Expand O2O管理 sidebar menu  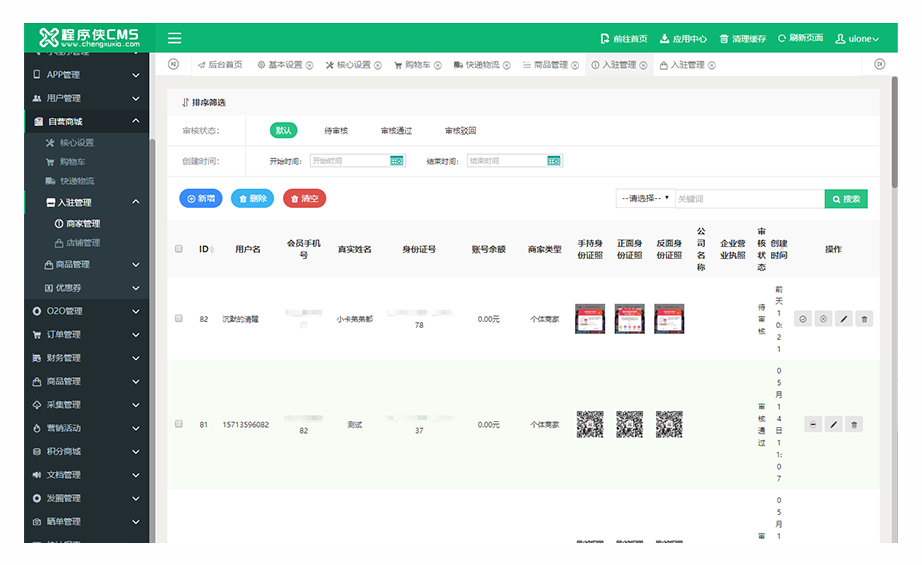[86, 311]
